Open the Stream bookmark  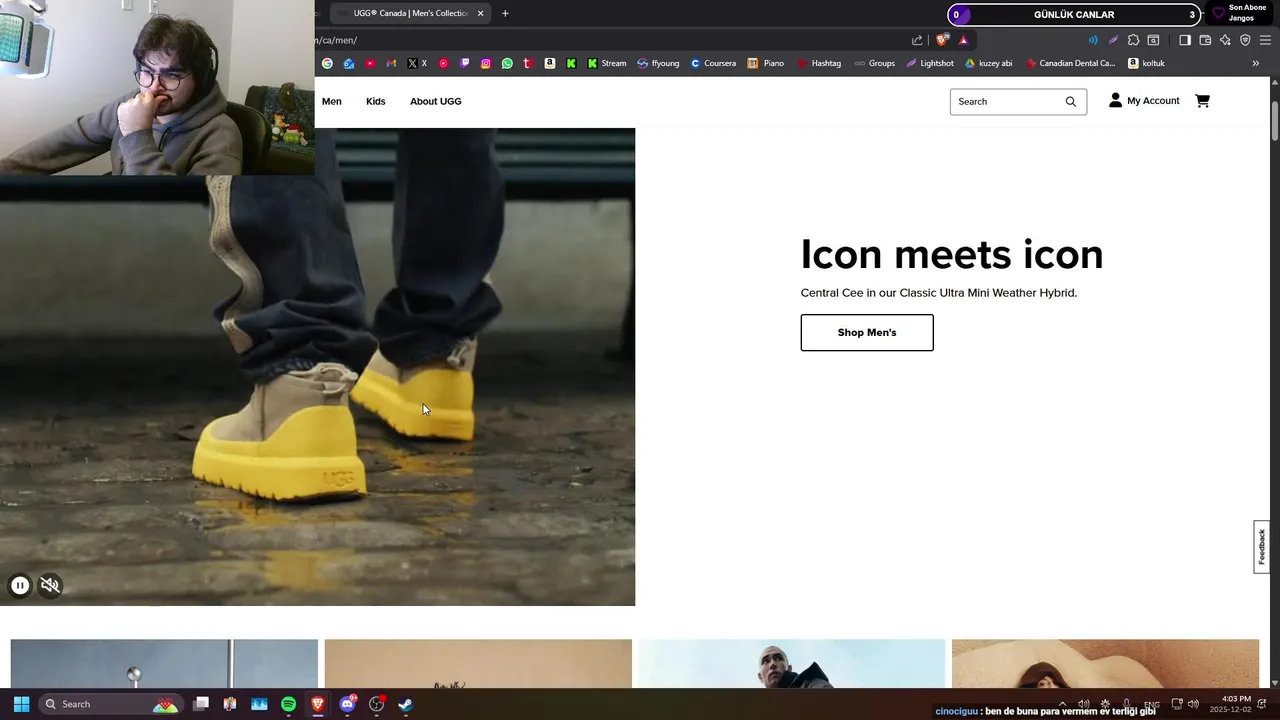[x=606, y=63]
